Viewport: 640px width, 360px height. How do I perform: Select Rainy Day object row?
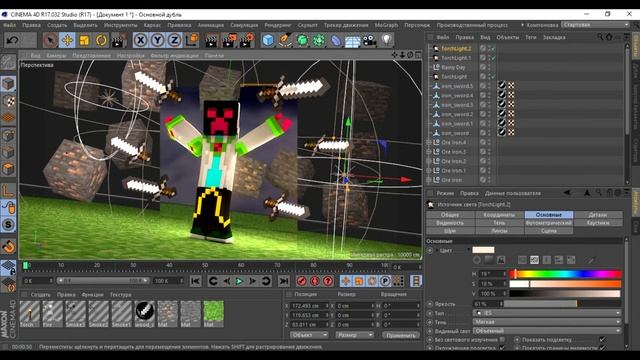(x=453, y=67)
